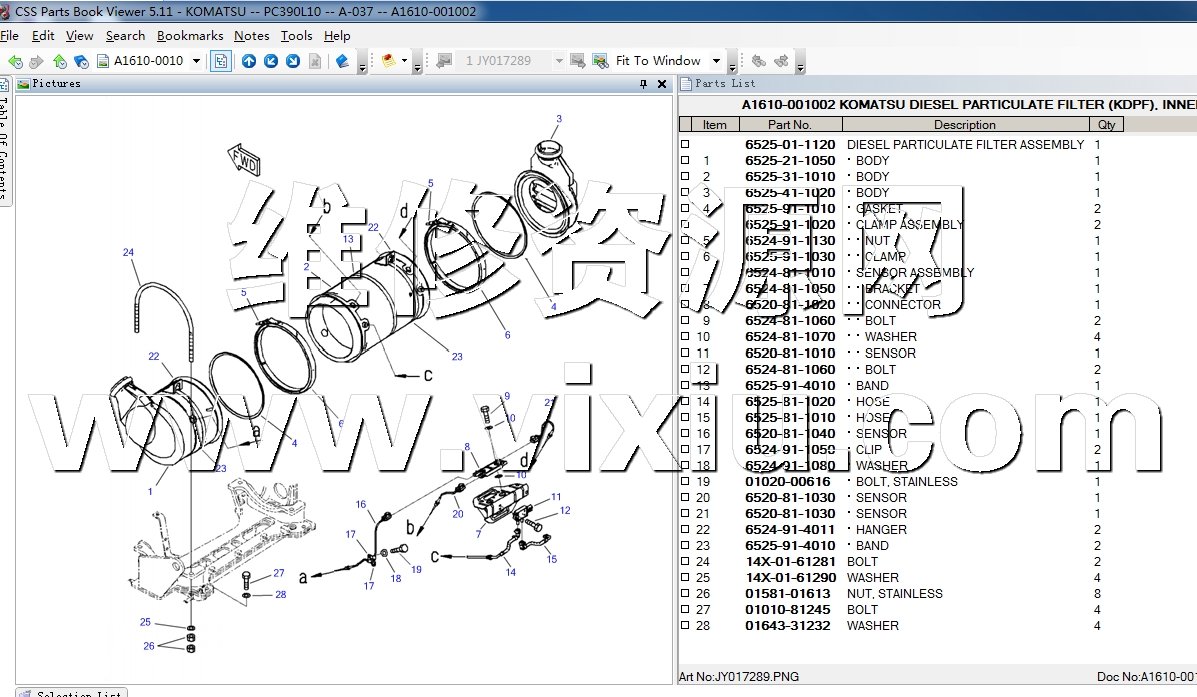Close the Pictures panel
Screen dimensions: 1197x697
[661, 85]
